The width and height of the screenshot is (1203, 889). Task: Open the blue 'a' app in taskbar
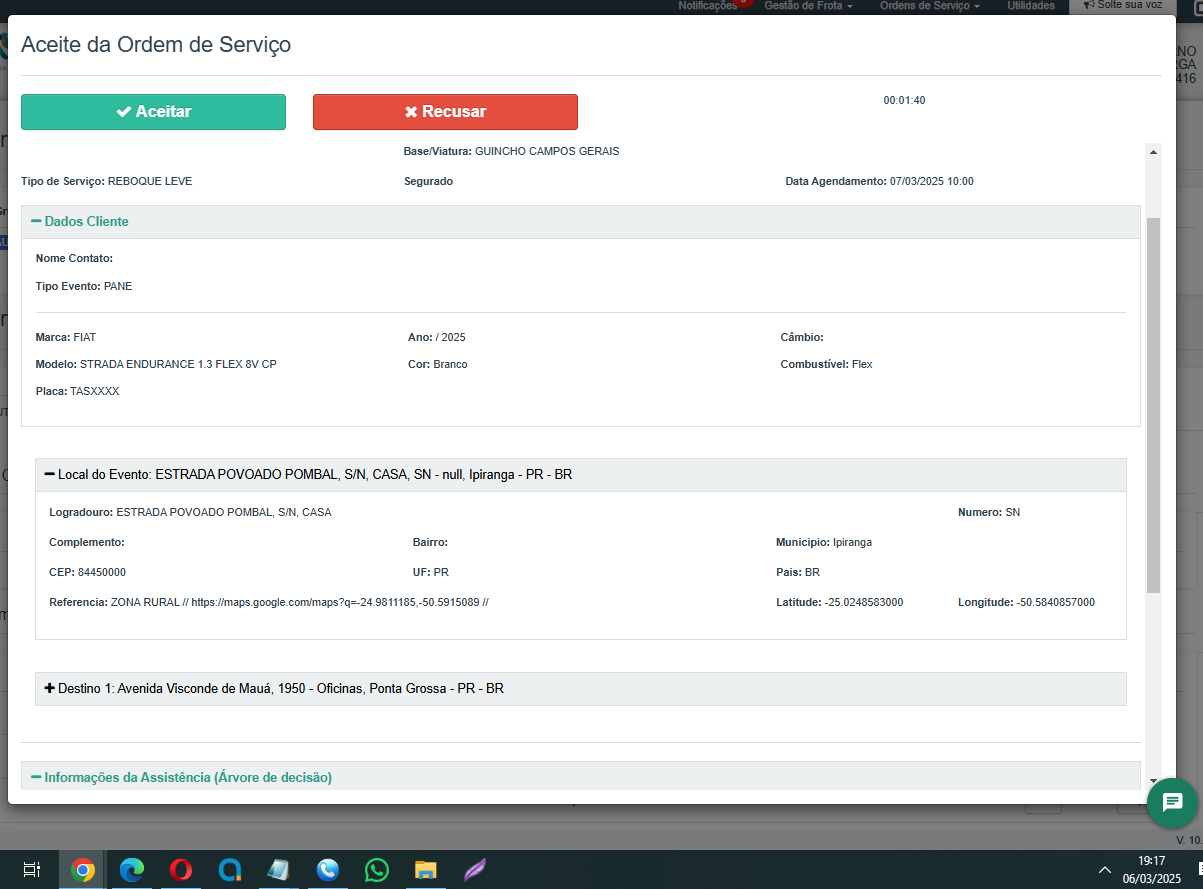click(230, 870)
